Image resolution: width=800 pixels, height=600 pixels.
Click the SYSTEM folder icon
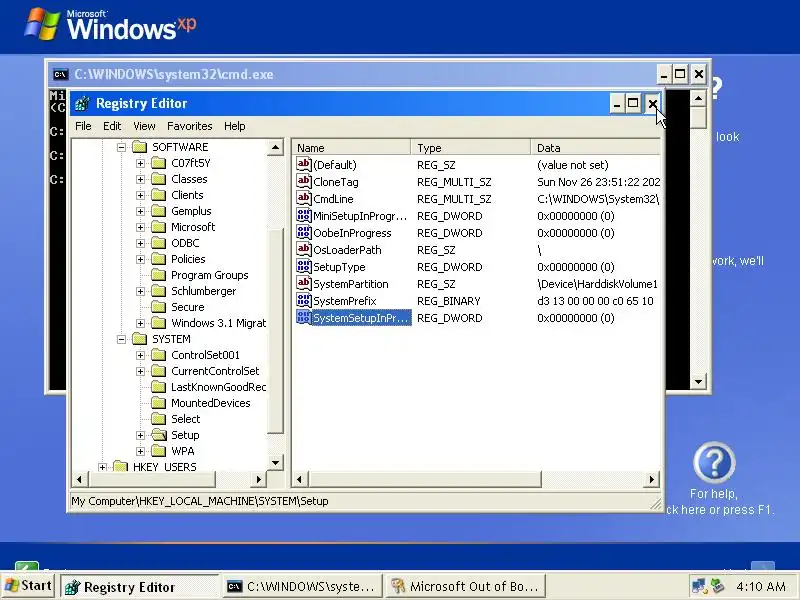tap(140, 339)
